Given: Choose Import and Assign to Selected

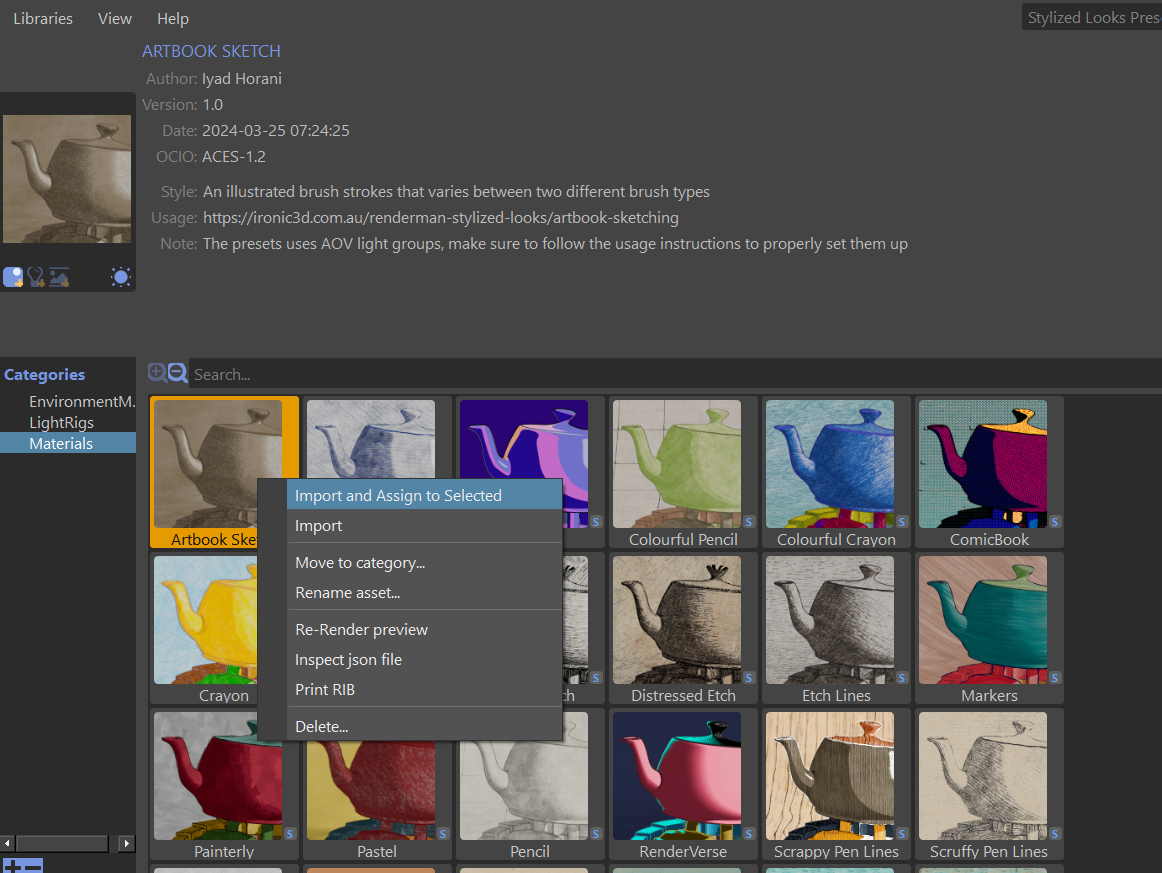Looking at the screenshot, I should pos(425,495).
